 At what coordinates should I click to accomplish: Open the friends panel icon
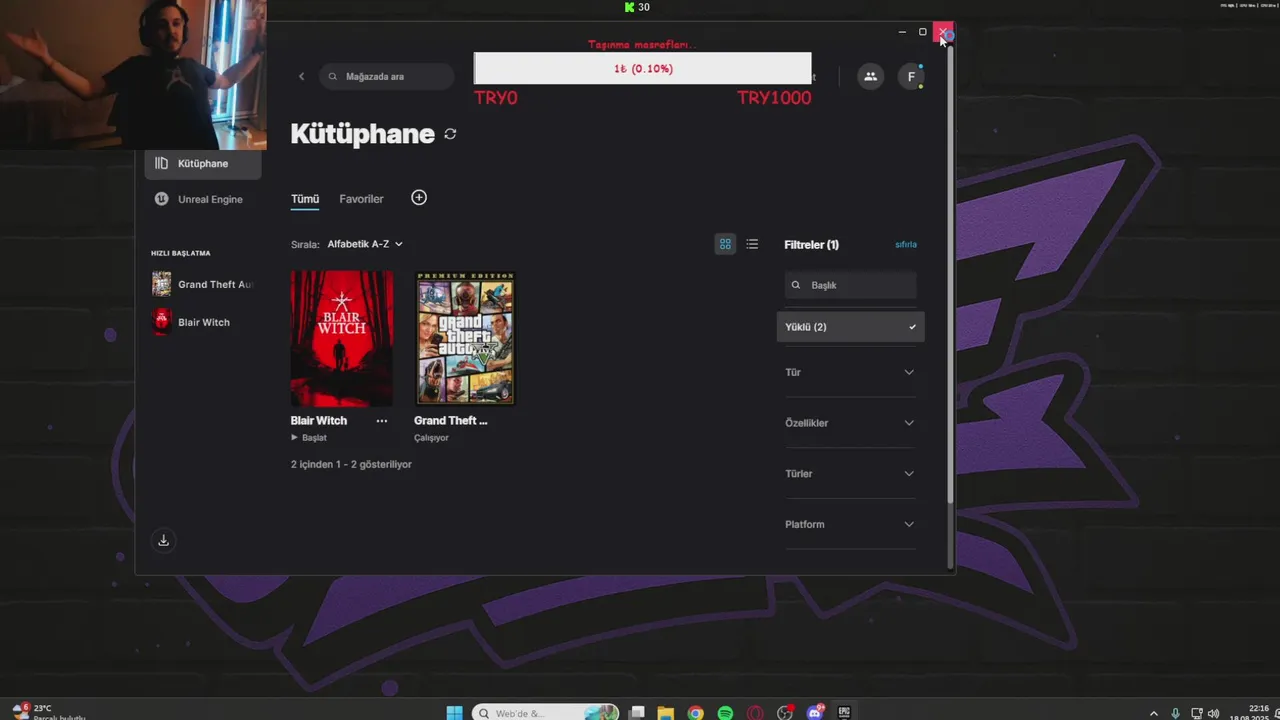870,76
